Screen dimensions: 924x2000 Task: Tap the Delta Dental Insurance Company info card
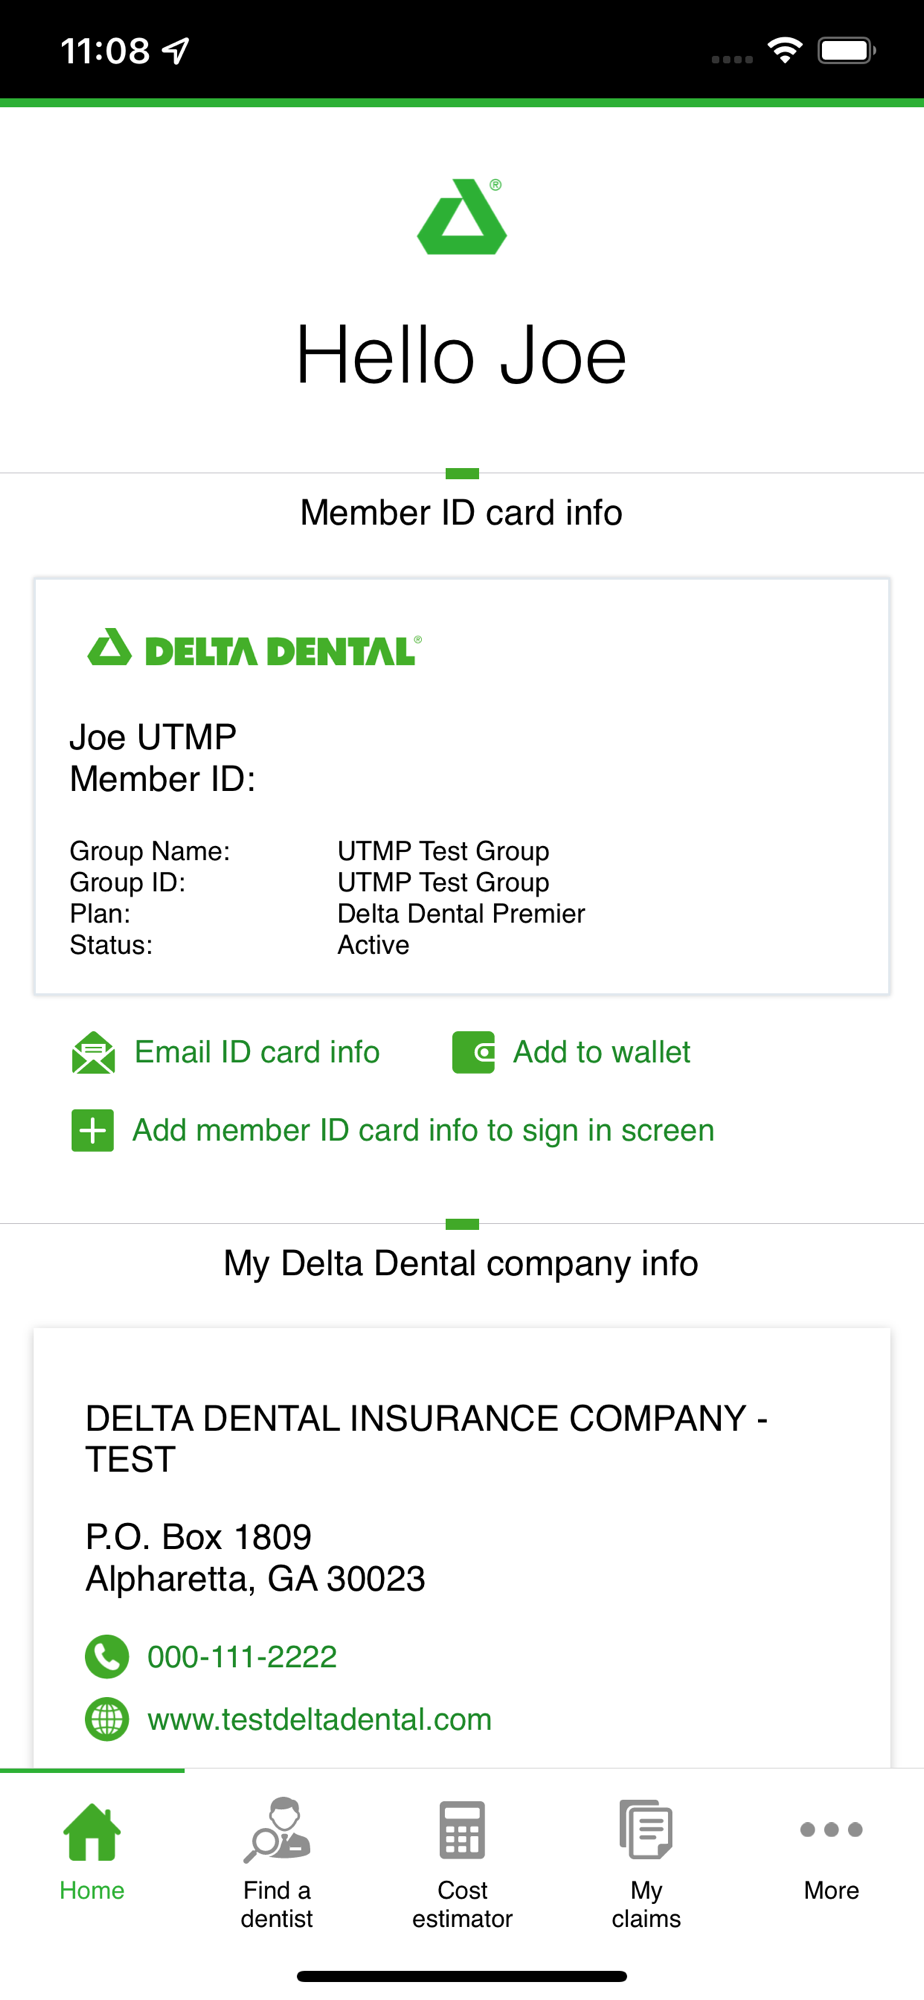point(462,1548)
